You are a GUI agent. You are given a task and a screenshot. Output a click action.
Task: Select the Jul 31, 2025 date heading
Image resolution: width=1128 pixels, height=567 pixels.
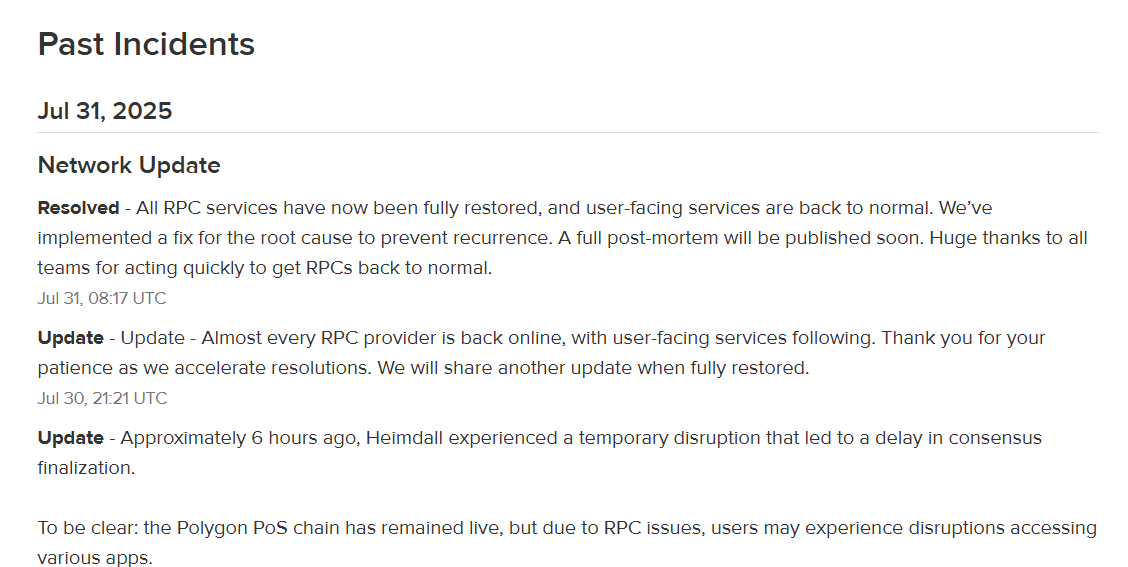(105, 111)
